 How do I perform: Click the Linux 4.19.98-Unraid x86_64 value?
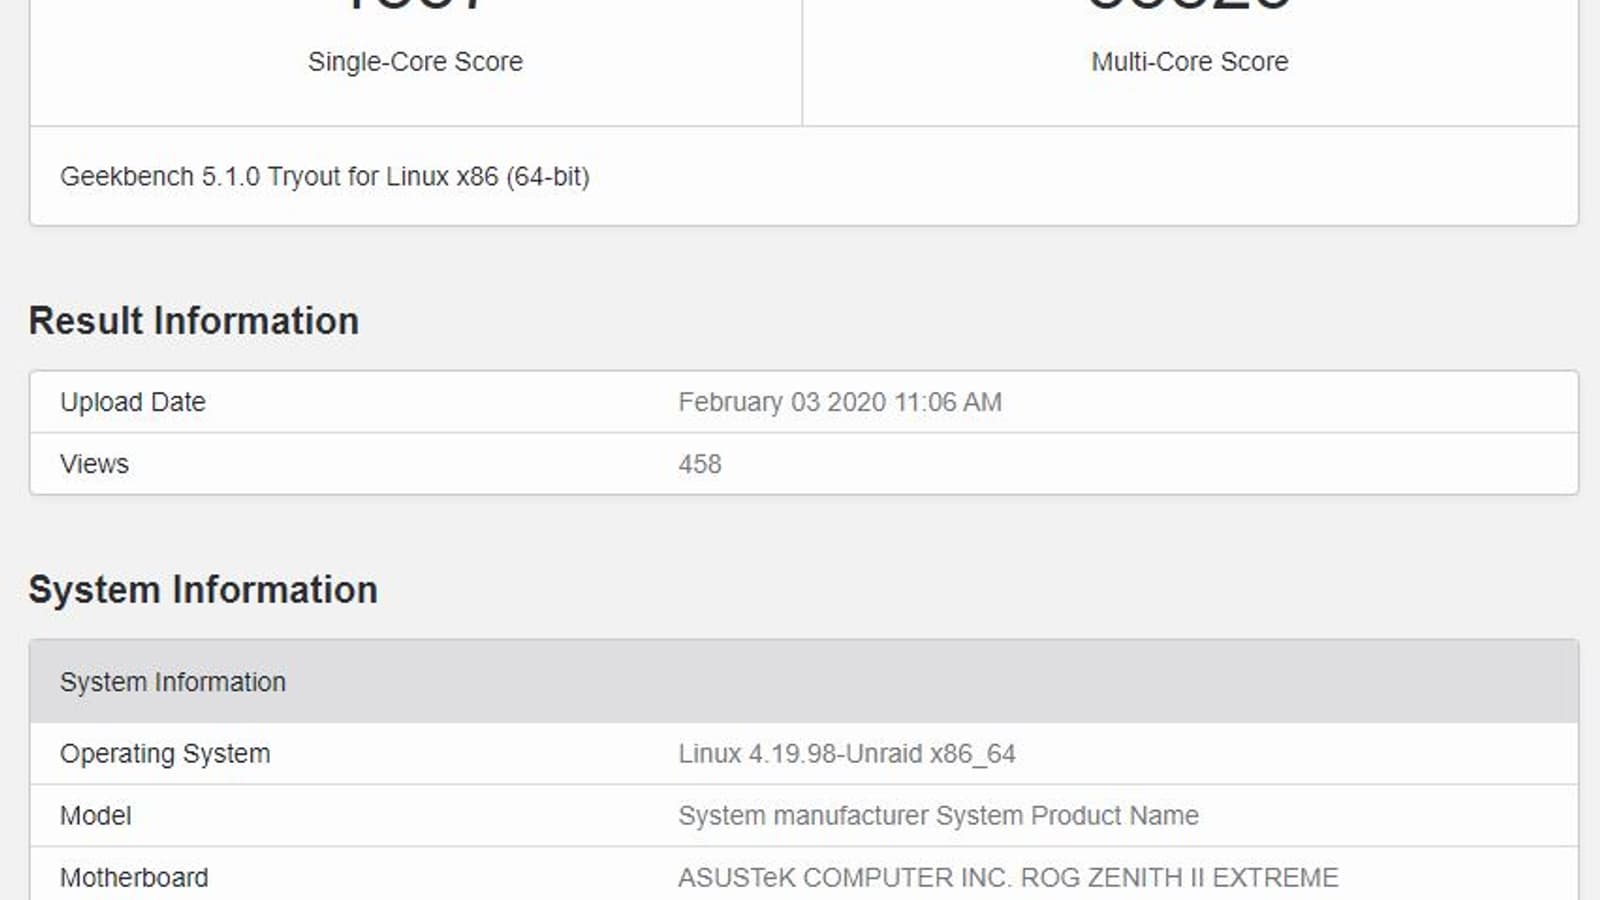(846, 754)
